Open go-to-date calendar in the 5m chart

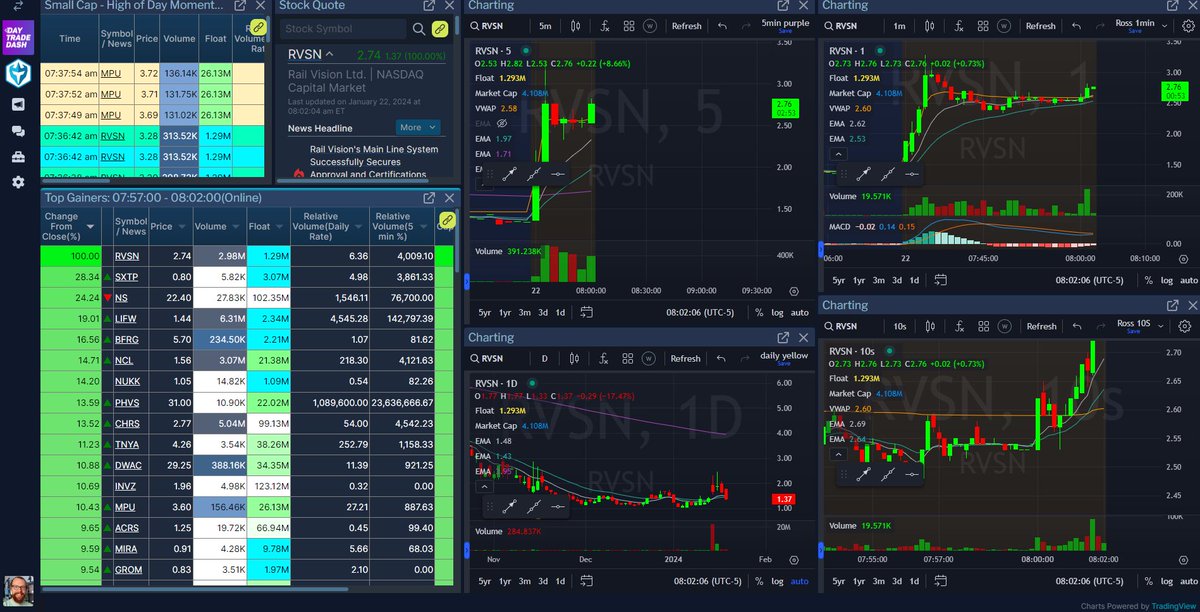587,312
